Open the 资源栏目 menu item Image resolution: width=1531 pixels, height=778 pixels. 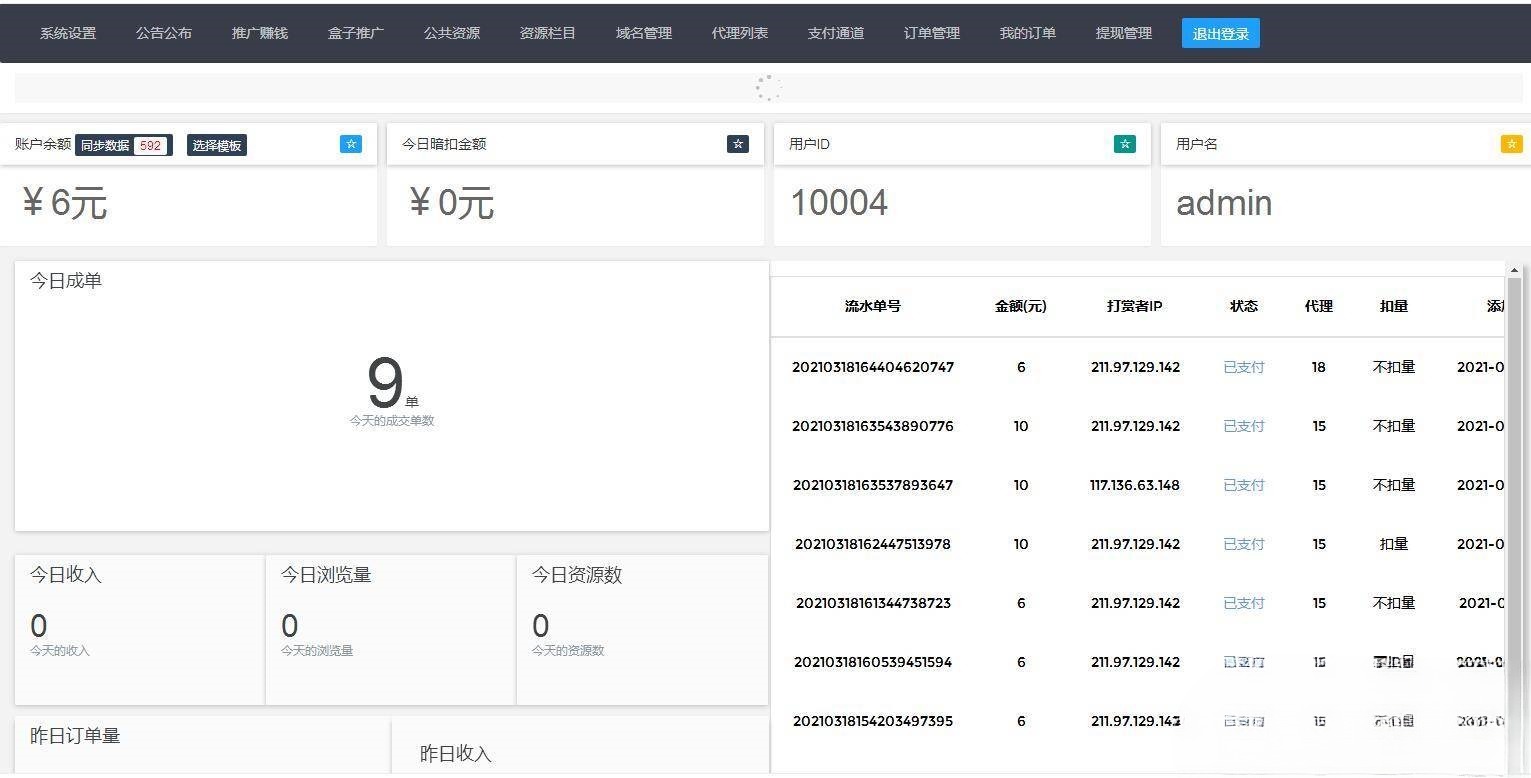coord(547,33)
